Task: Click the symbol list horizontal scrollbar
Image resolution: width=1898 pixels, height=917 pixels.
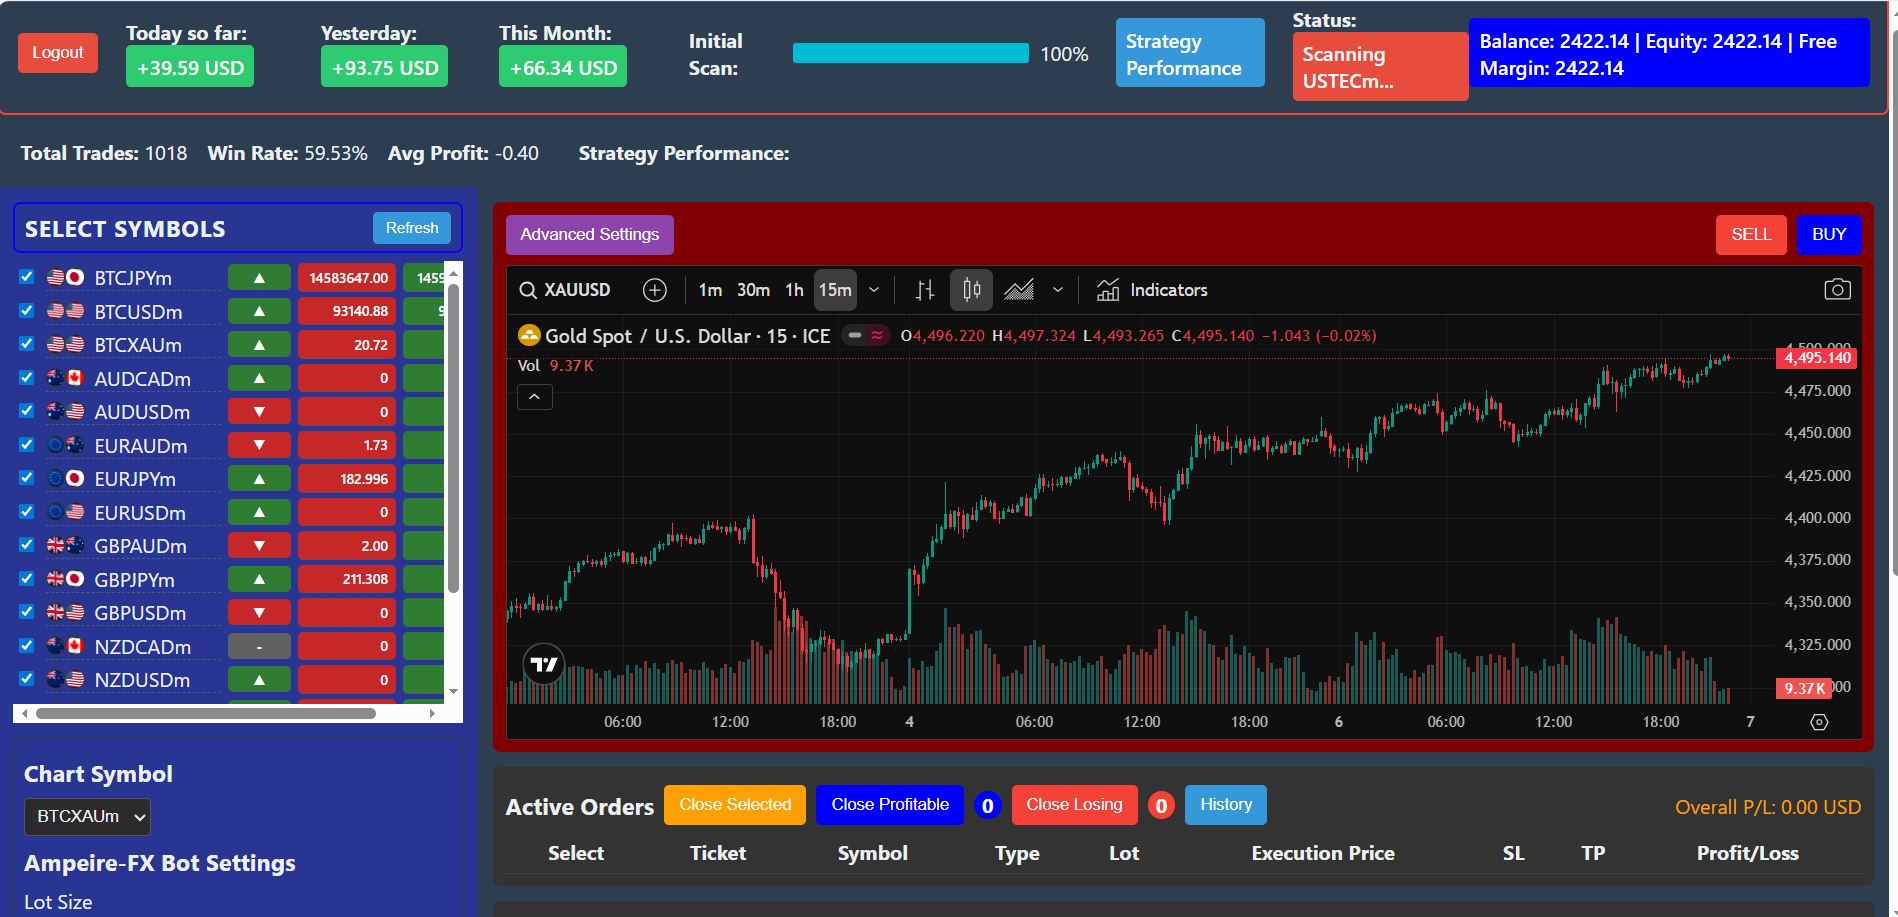Action: click(206, 714)
